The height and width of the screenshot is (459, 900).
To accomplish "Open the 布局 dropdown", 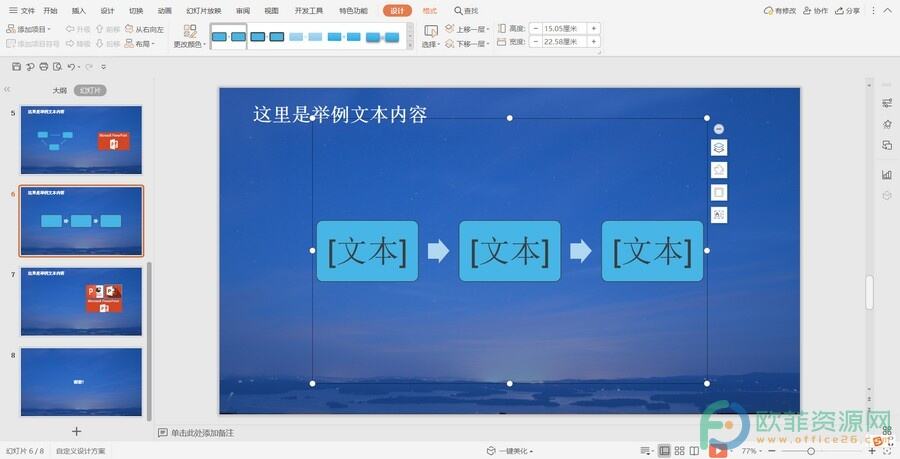I will pos(140,43).
